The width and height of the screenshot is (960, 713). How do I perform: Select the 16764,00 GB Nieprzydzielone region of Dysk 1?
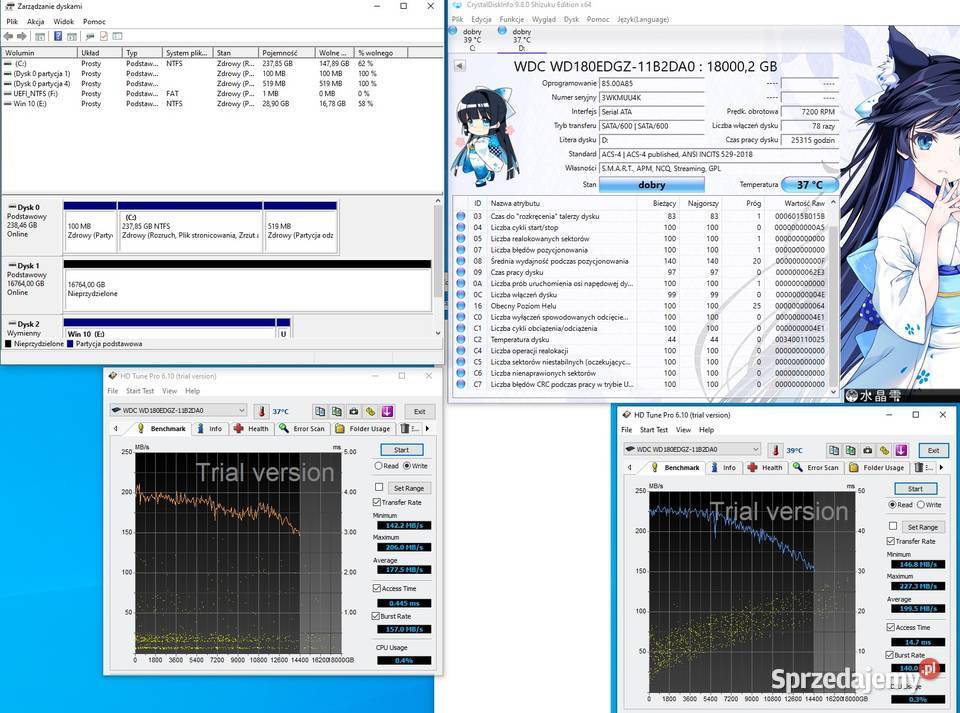pyautogui.click(x=247, y=289)
